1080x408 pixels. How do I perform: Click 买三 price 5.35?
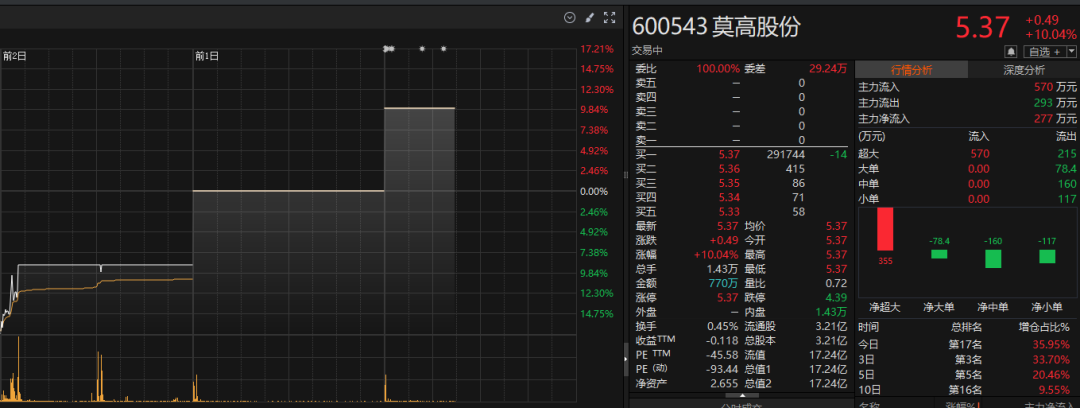coord(728,183)
